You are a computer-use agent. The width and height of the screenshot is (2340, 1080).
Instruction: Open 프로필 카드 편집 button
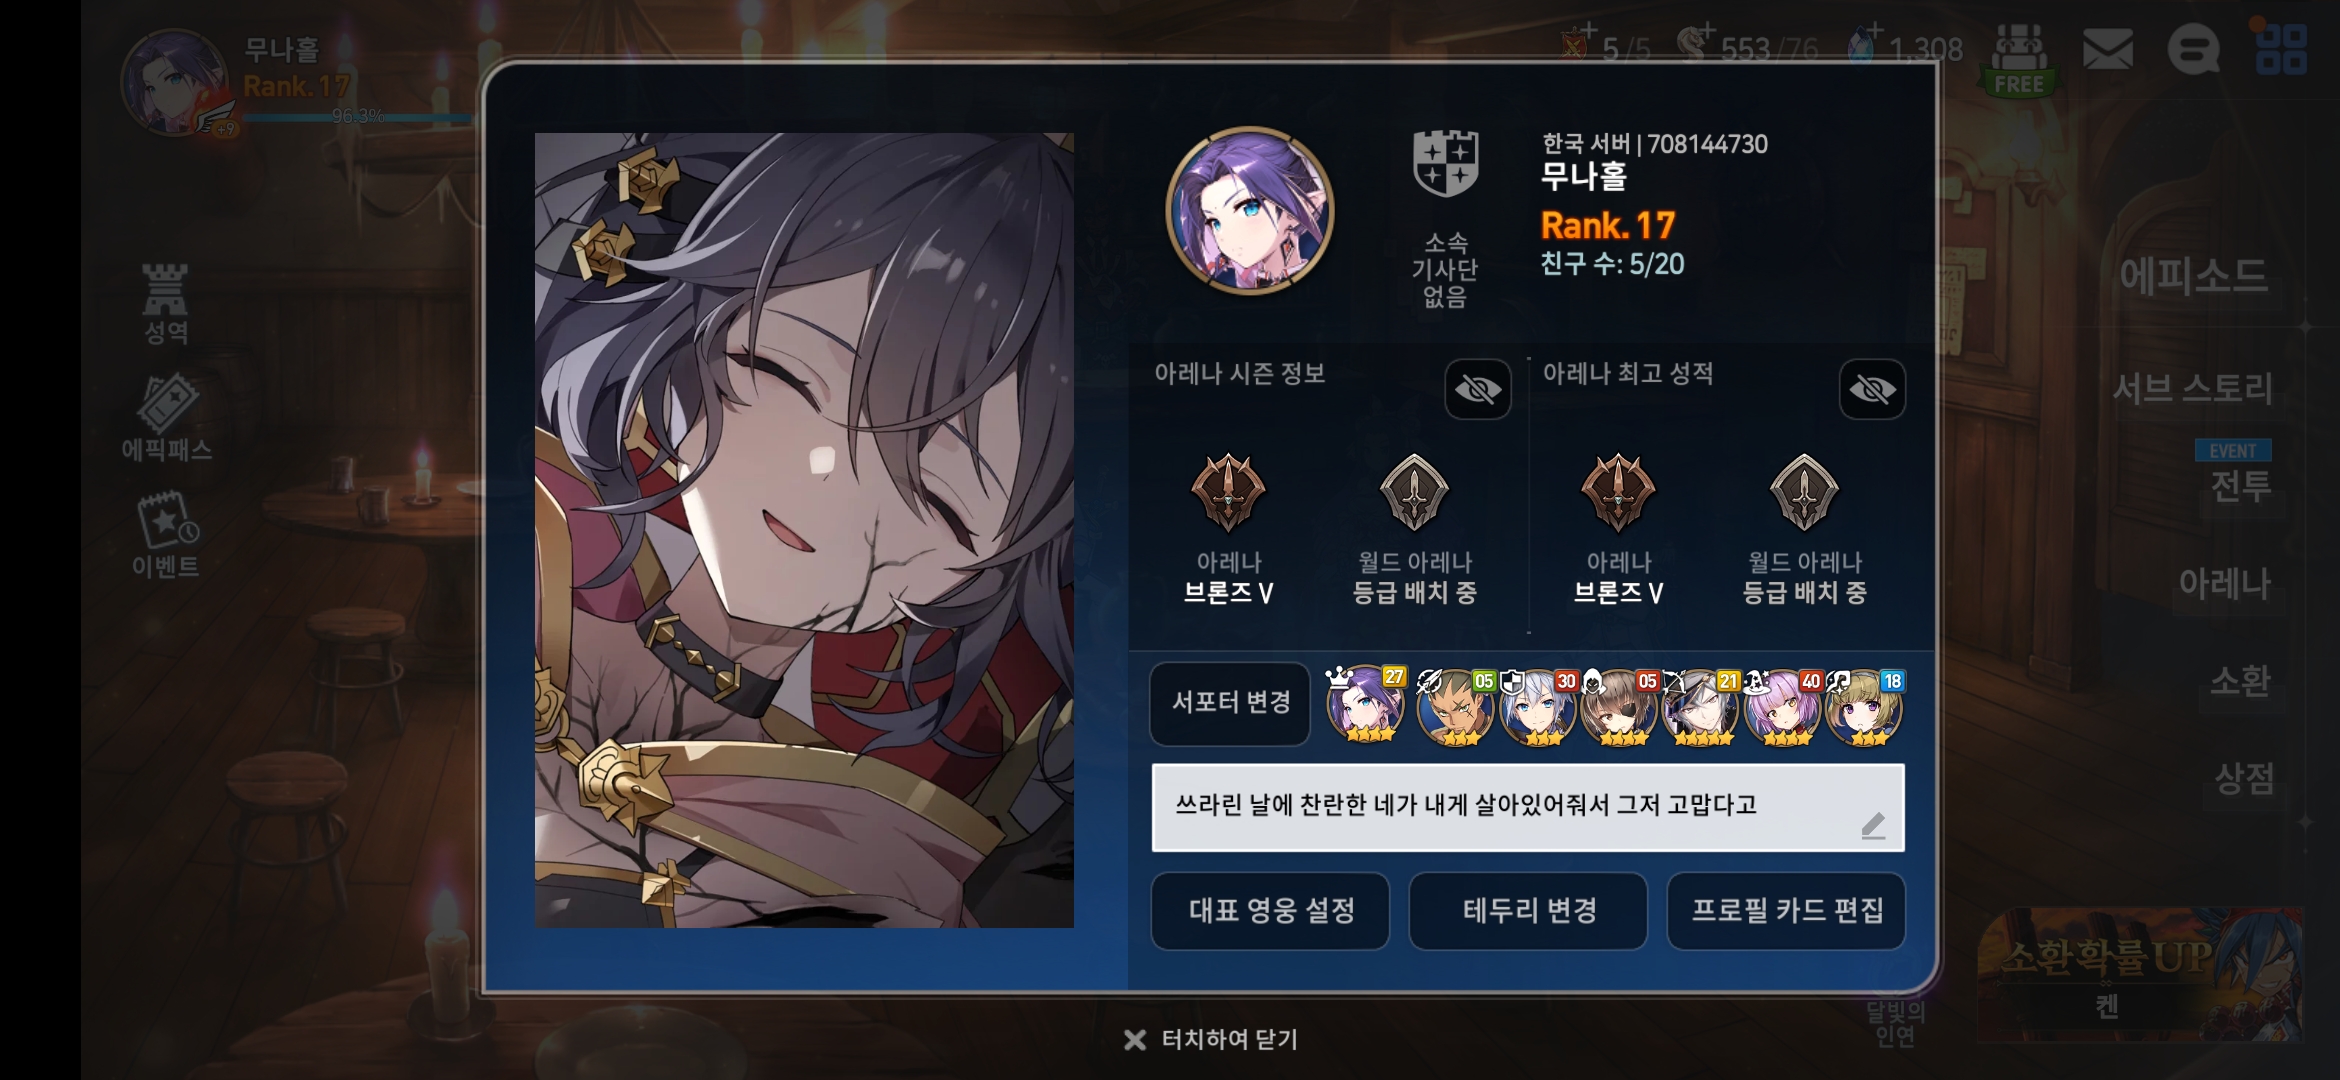(x=1786, y=911)
